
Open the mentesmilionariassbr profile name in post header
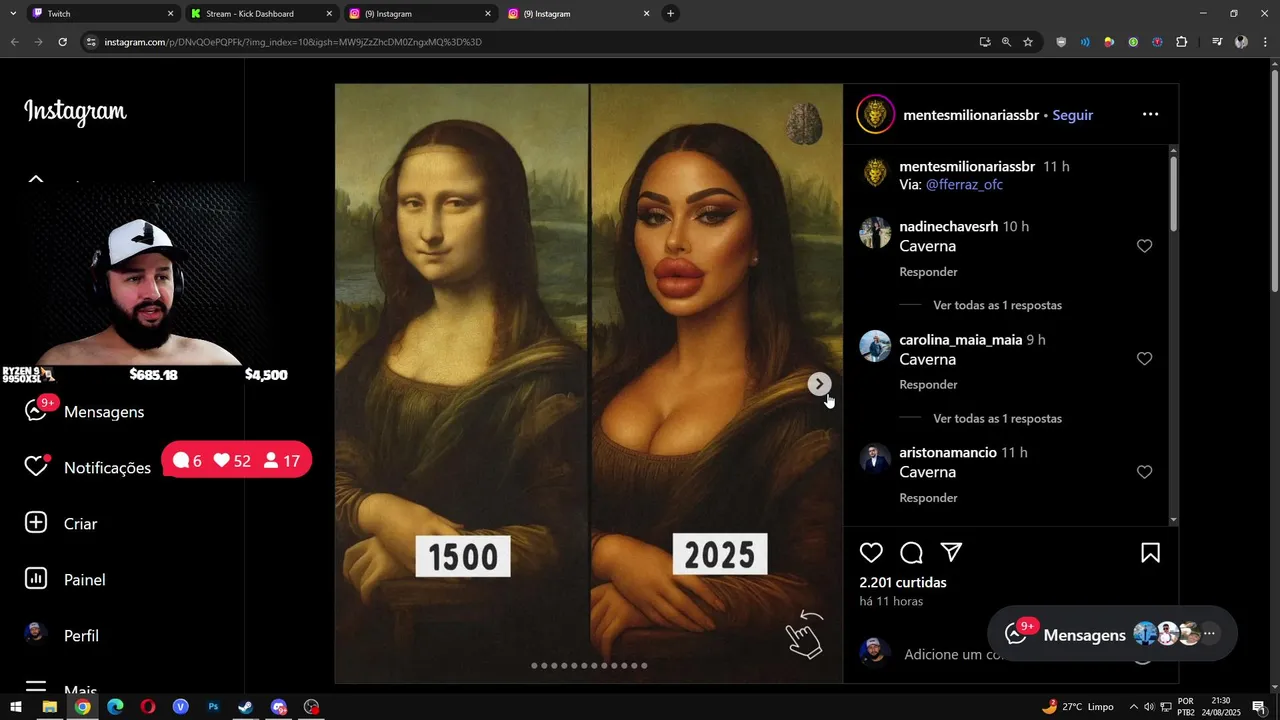click(x=970, y=115)
